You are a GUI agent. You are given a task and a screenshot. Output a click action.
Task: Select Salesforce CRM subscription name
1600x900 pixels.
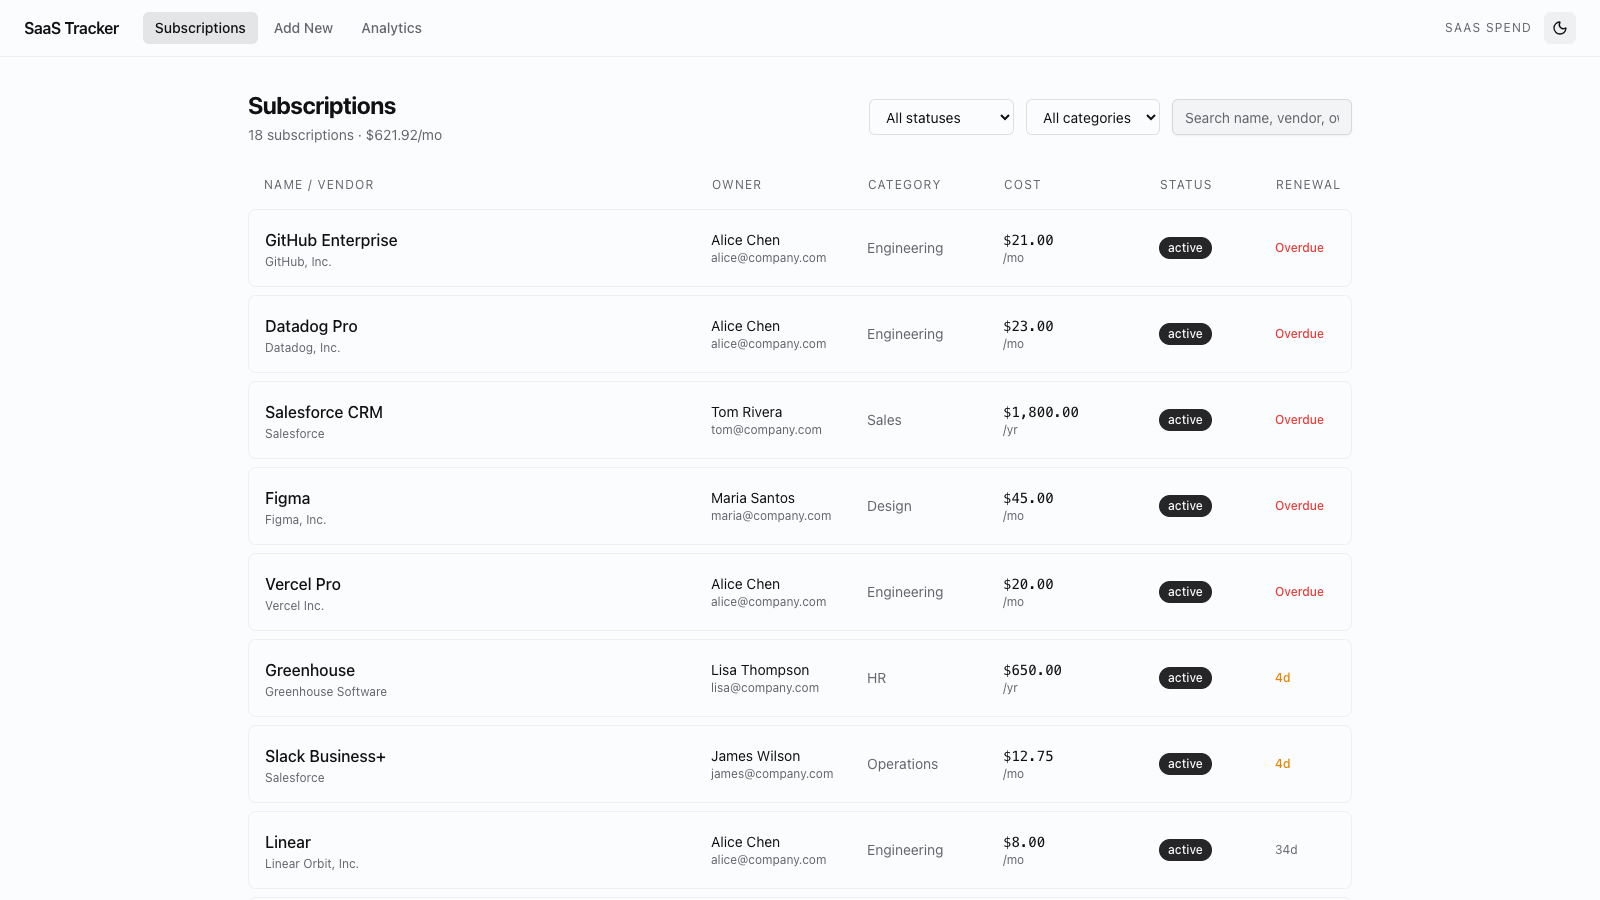click(324, 412)
